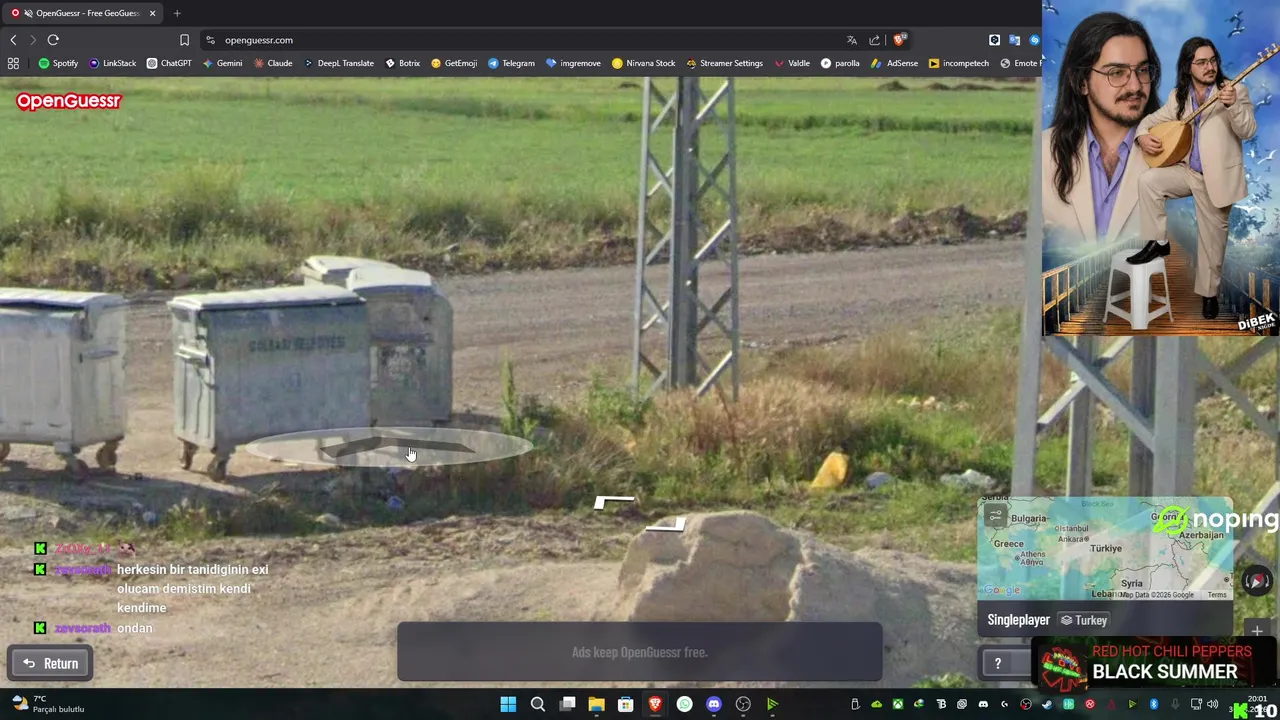Open the Nirvana Stock bookmark
Screen dimensions: 1280x720
(x=643, y=63)
